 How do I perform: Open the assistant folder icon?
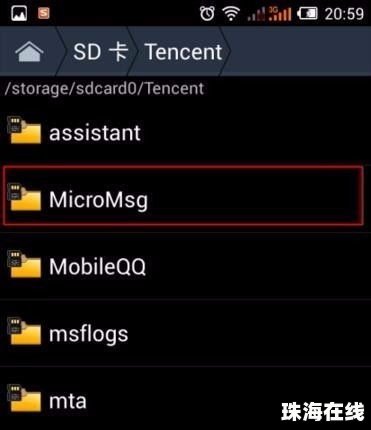(24, 130)
